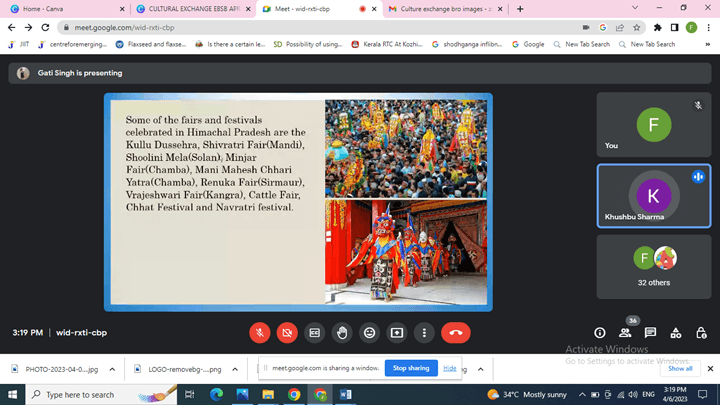Select the 32 others participants tile

coord(654,265)
